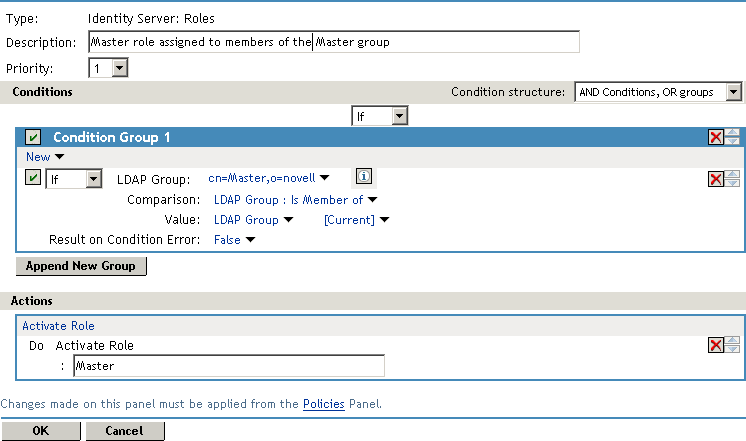The image size is (746, 441).
Task: Move Activate Role action up arrow
Action: 733,340
